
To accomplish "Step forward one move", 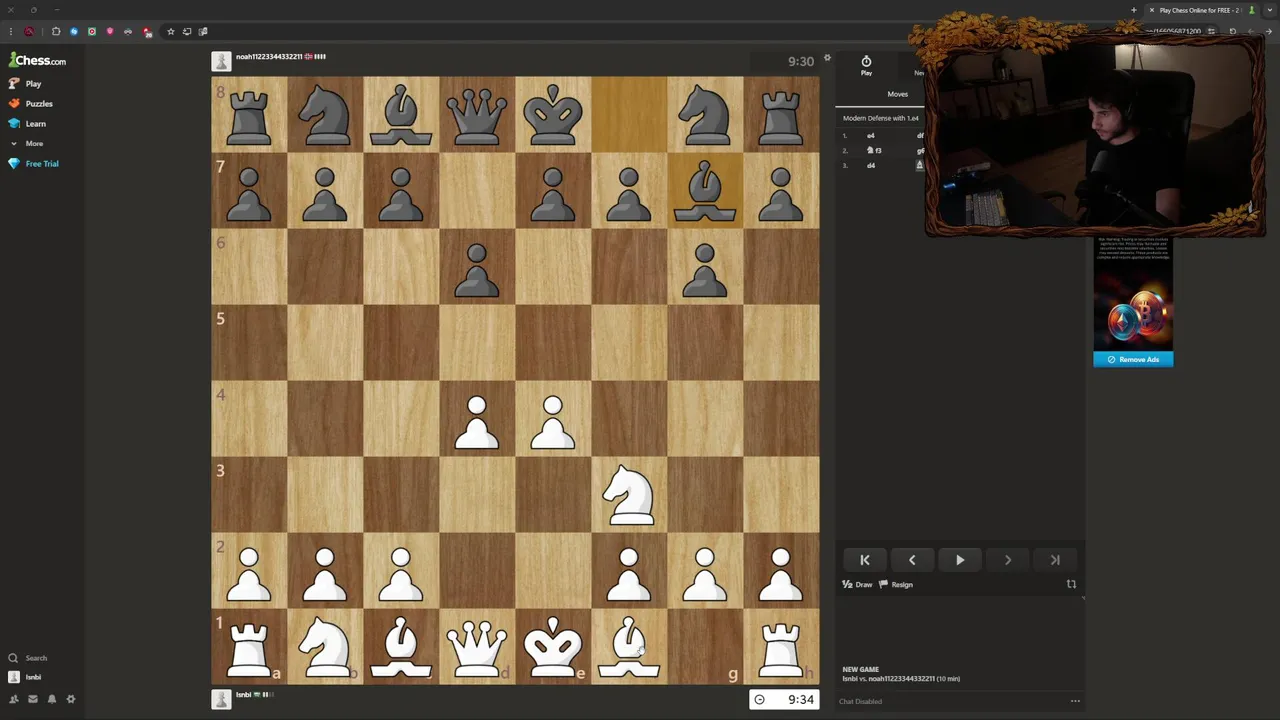I will tap(1007, 560).
